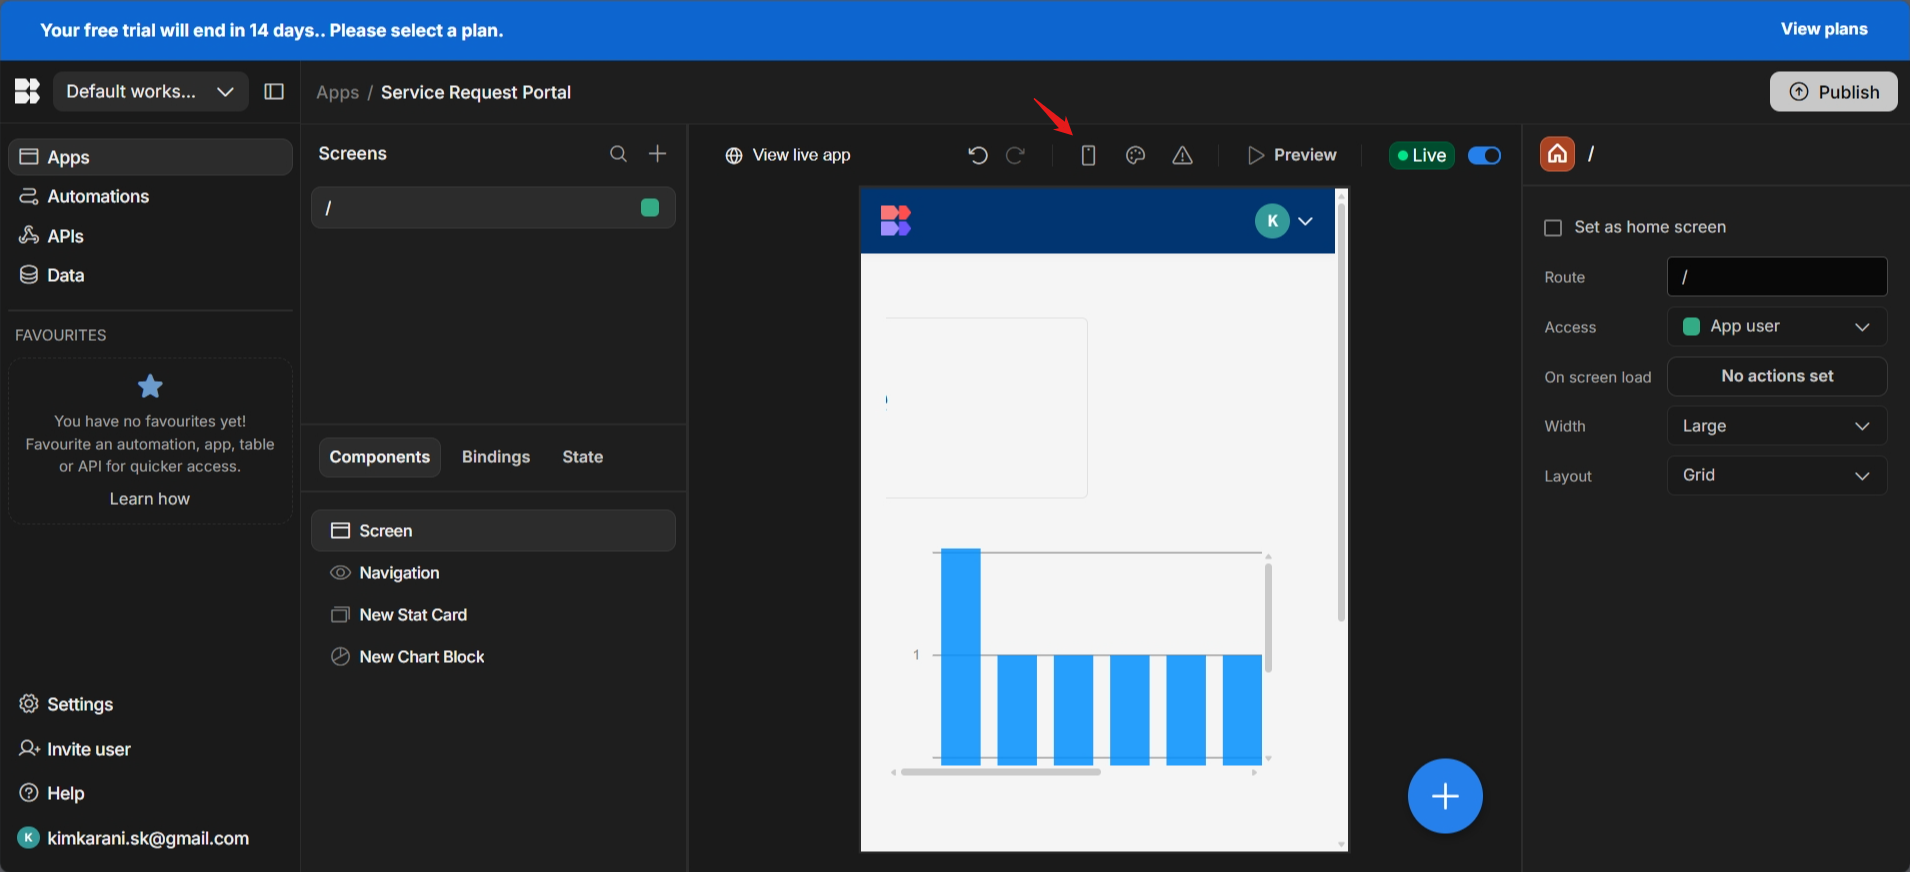
Task: Click the blue add component plus button
Action: (1445, 796)
